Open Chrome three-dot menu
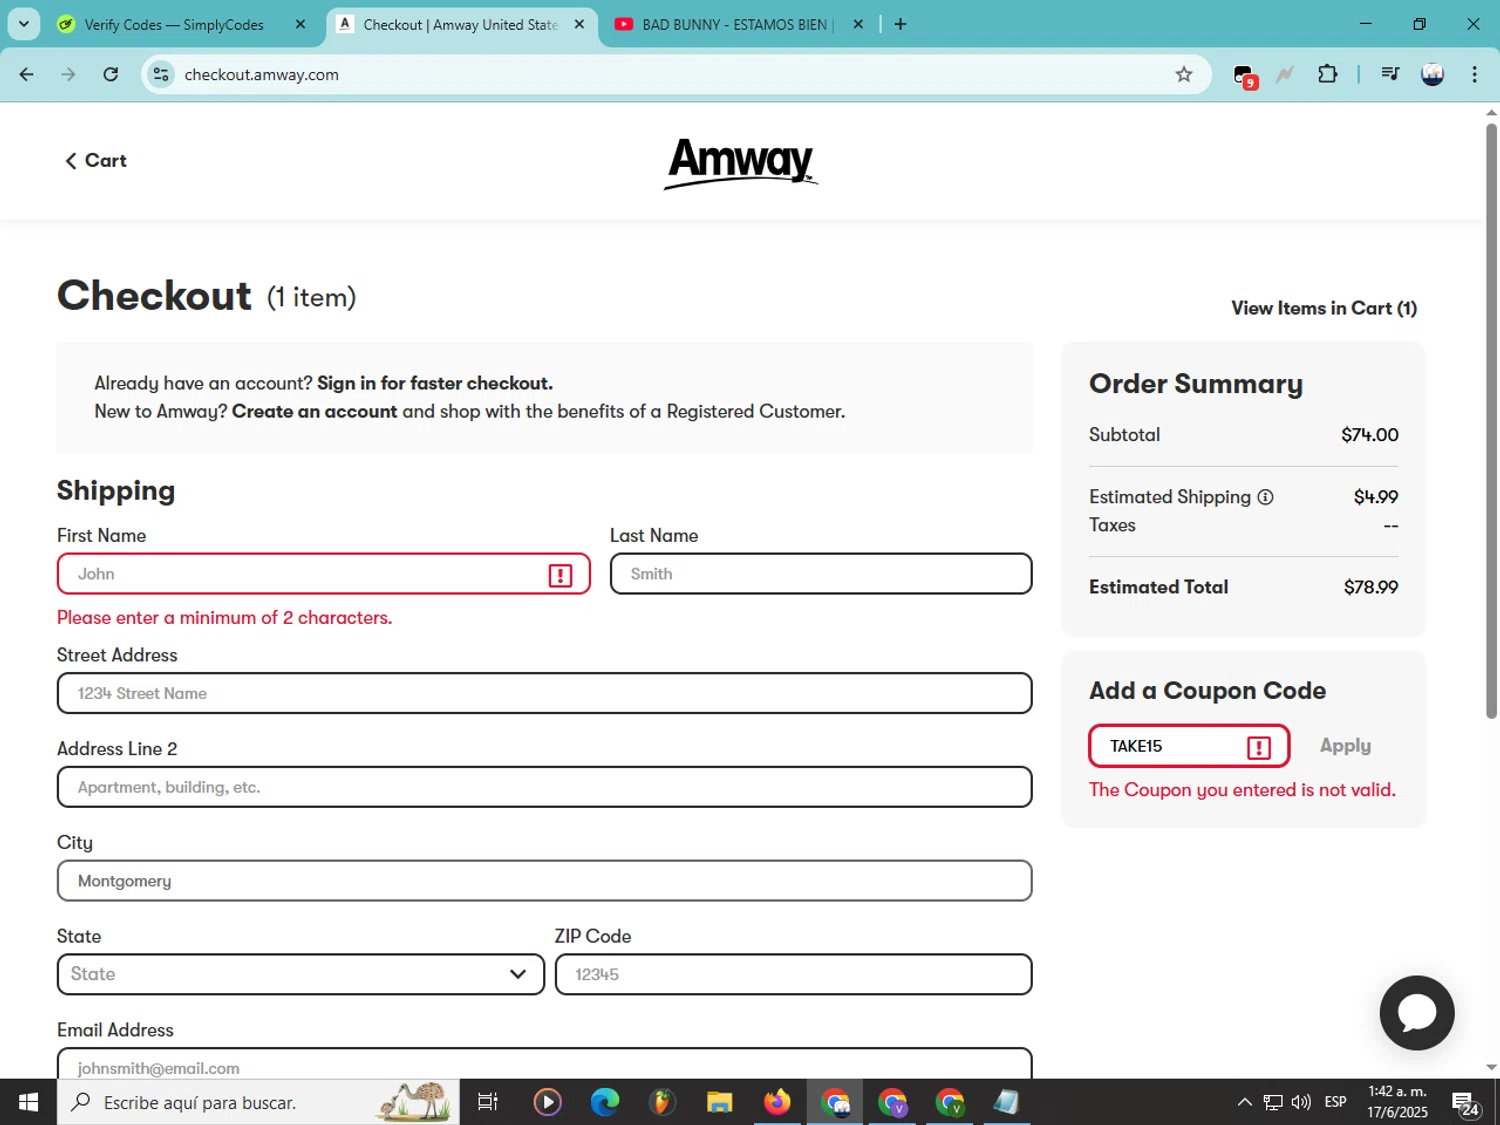This screenshot has height=1125, width=1500. click(x=1474, y=74)
